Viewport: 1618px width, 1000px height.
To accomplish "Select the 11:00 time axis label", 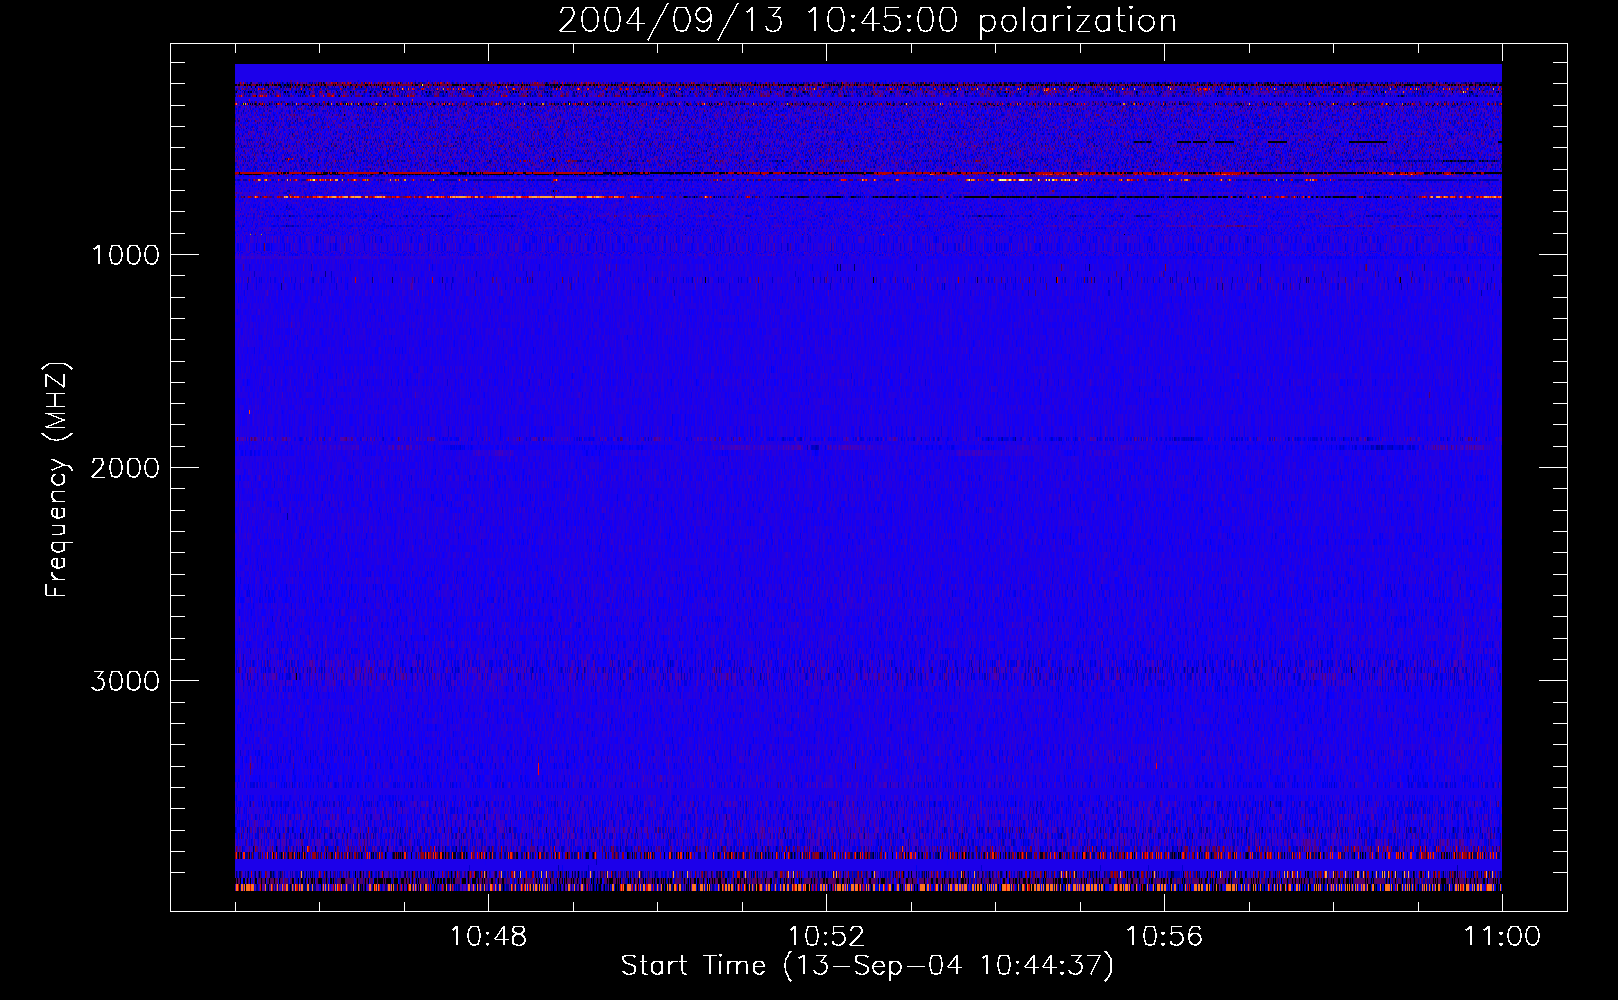I will (1501, 937).
